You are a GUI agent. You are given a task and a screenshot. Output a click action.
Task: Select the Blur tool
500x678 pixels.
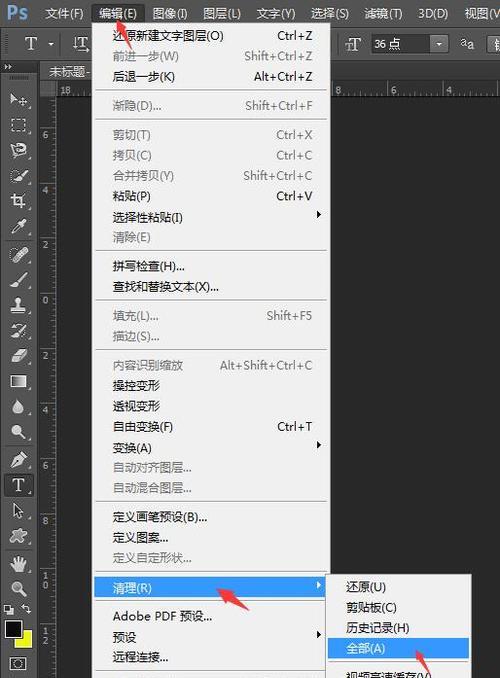tap(18, 407)
